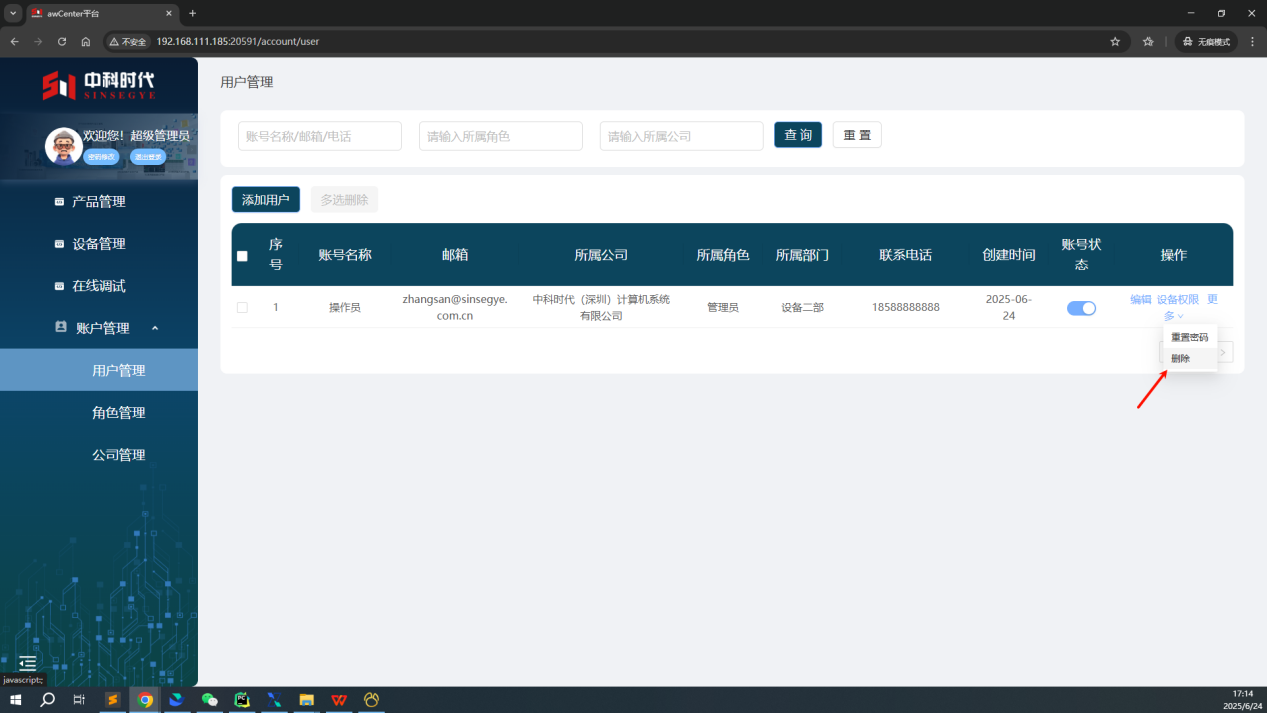Screen dimensions: 1267x713
Task: Open PyCharm from the taskbar
Action: pos(241,700)
